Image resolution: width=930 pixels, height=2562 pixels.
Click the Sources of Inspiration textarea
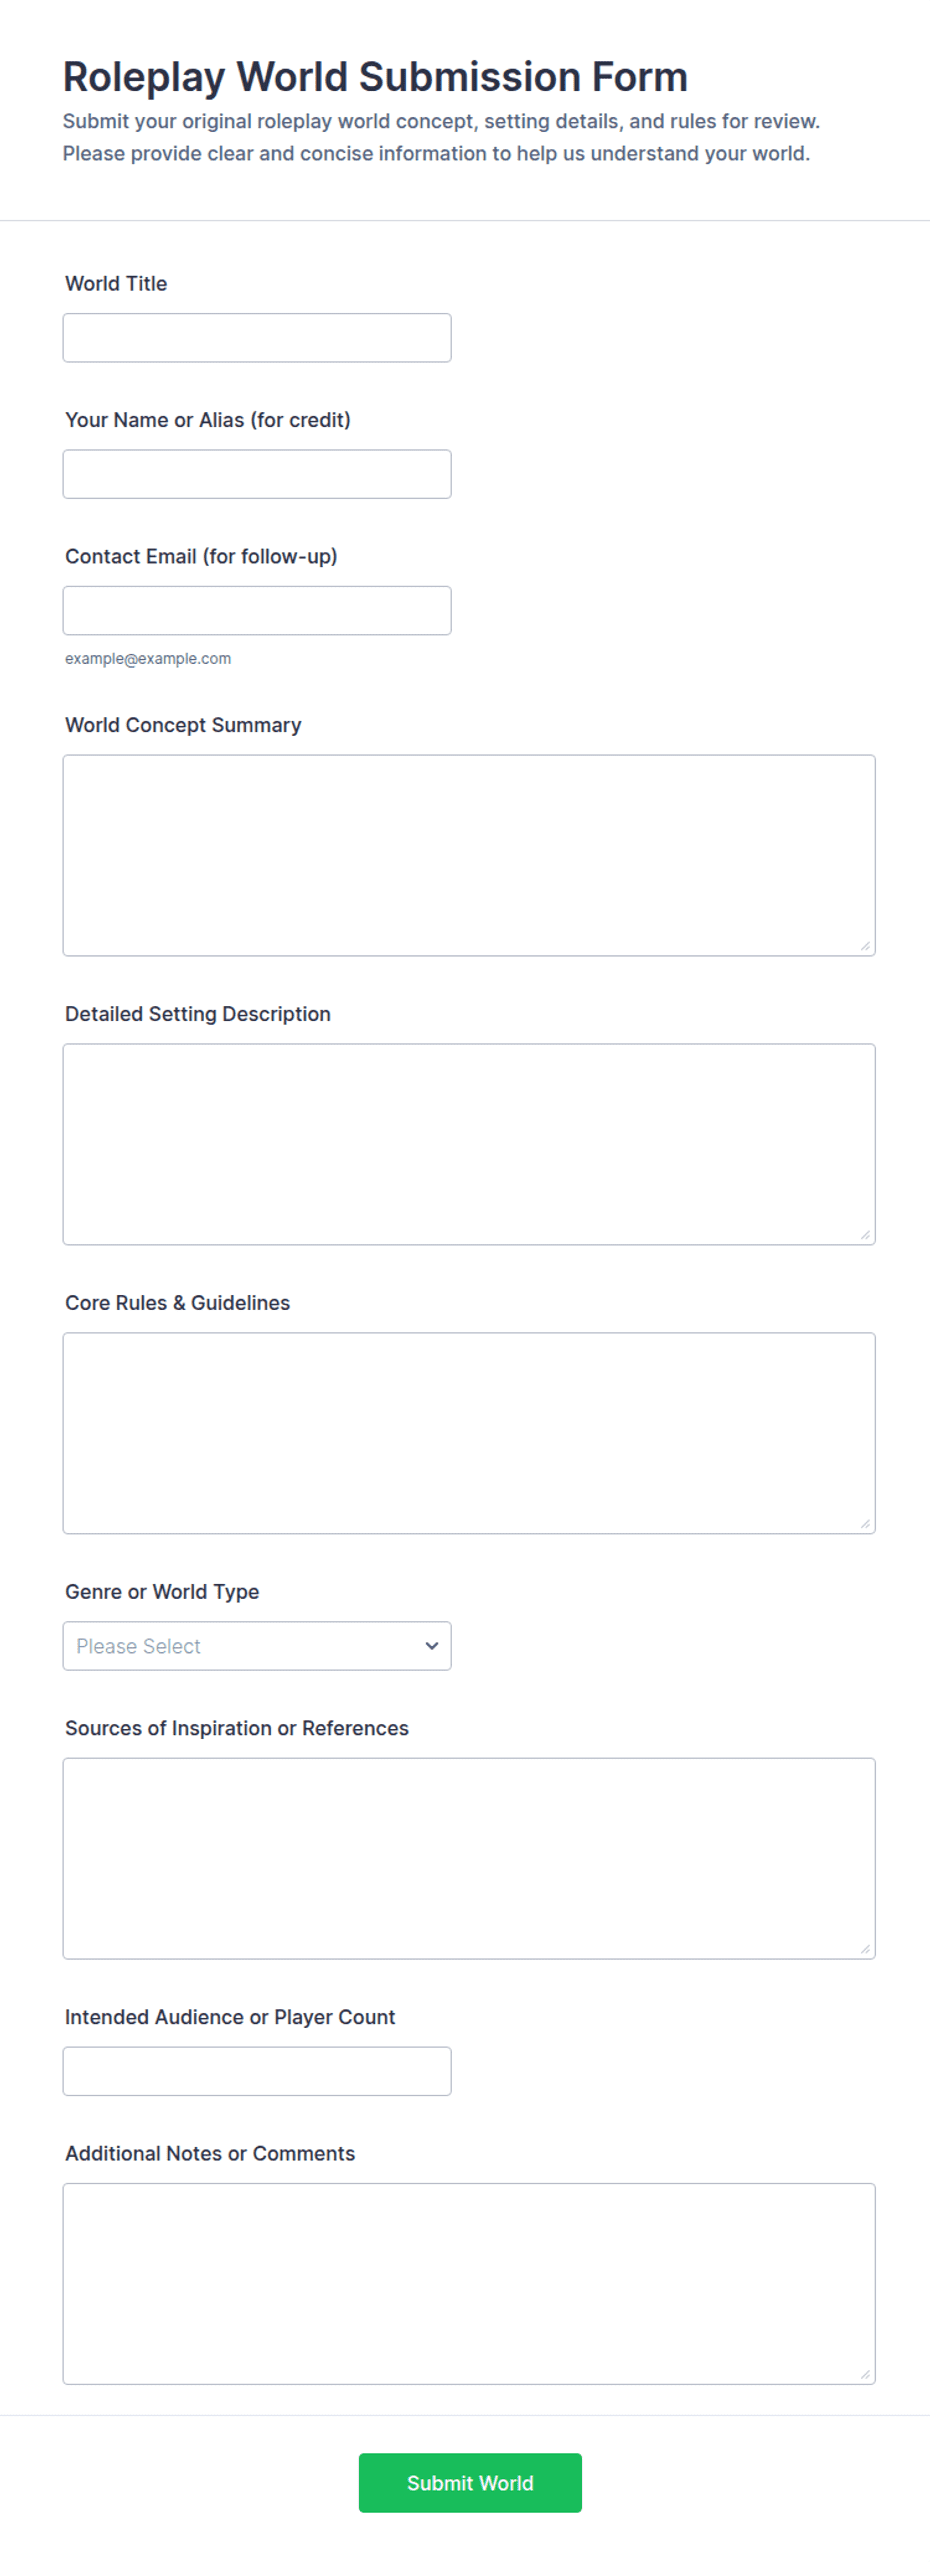(x=469, y=1858)
